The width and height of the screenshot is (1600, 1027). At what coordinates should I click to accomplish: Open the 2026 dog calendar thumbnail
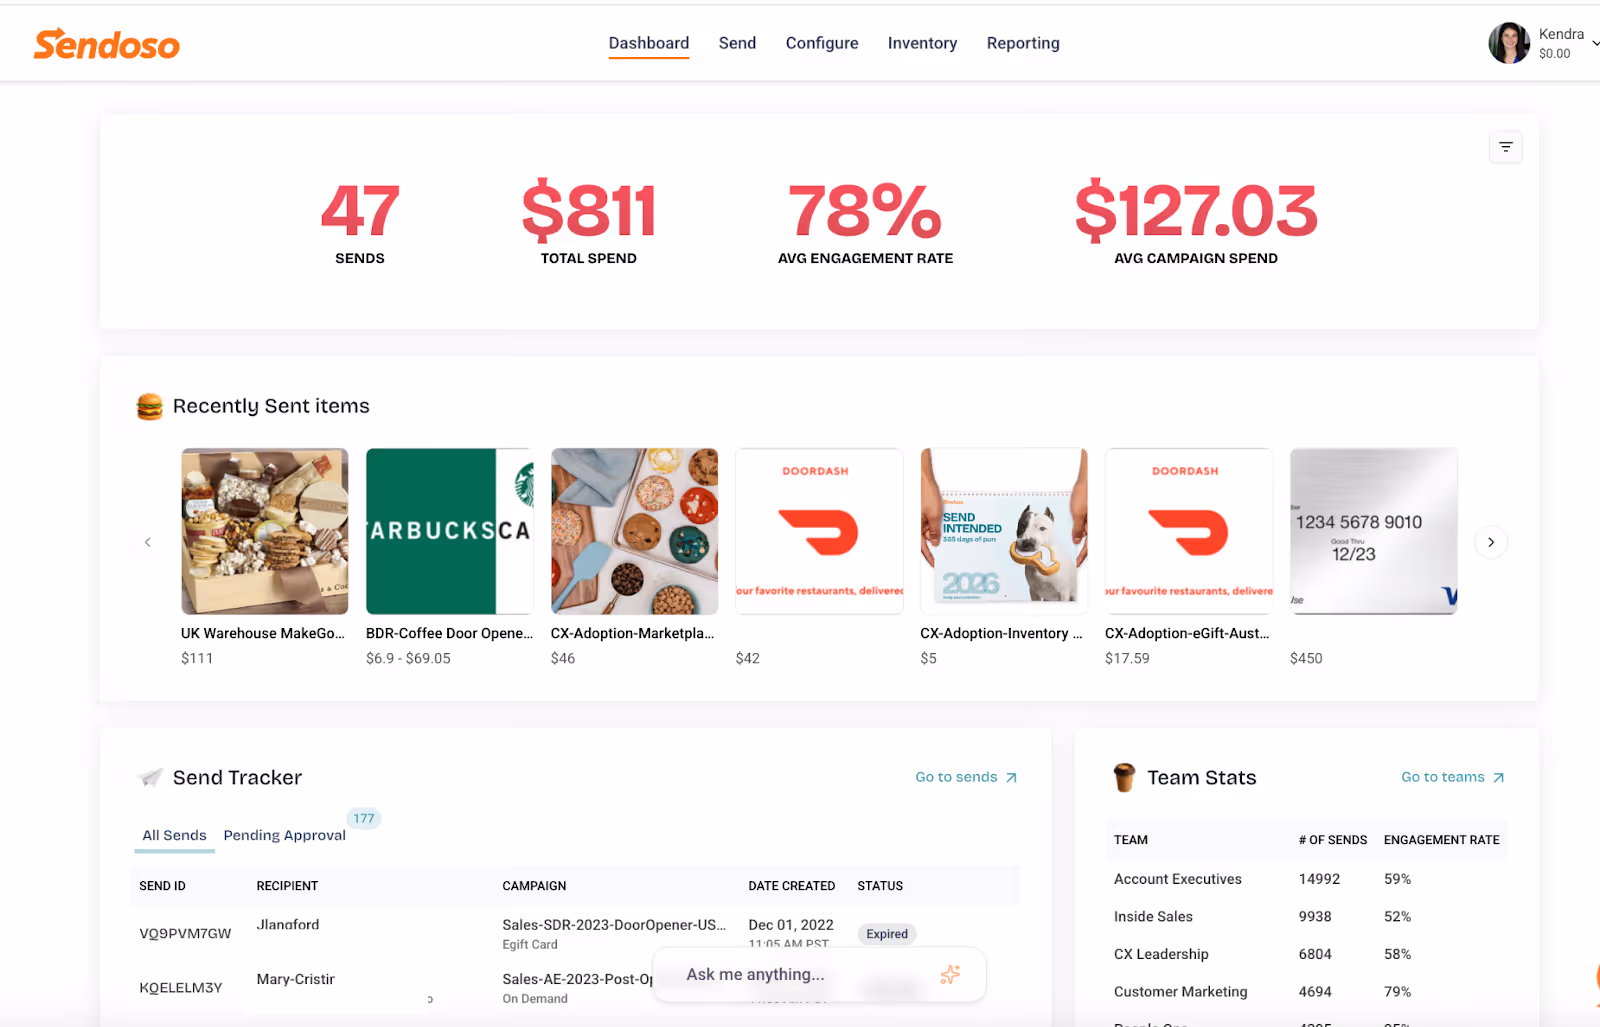(x=1004, y=531)
